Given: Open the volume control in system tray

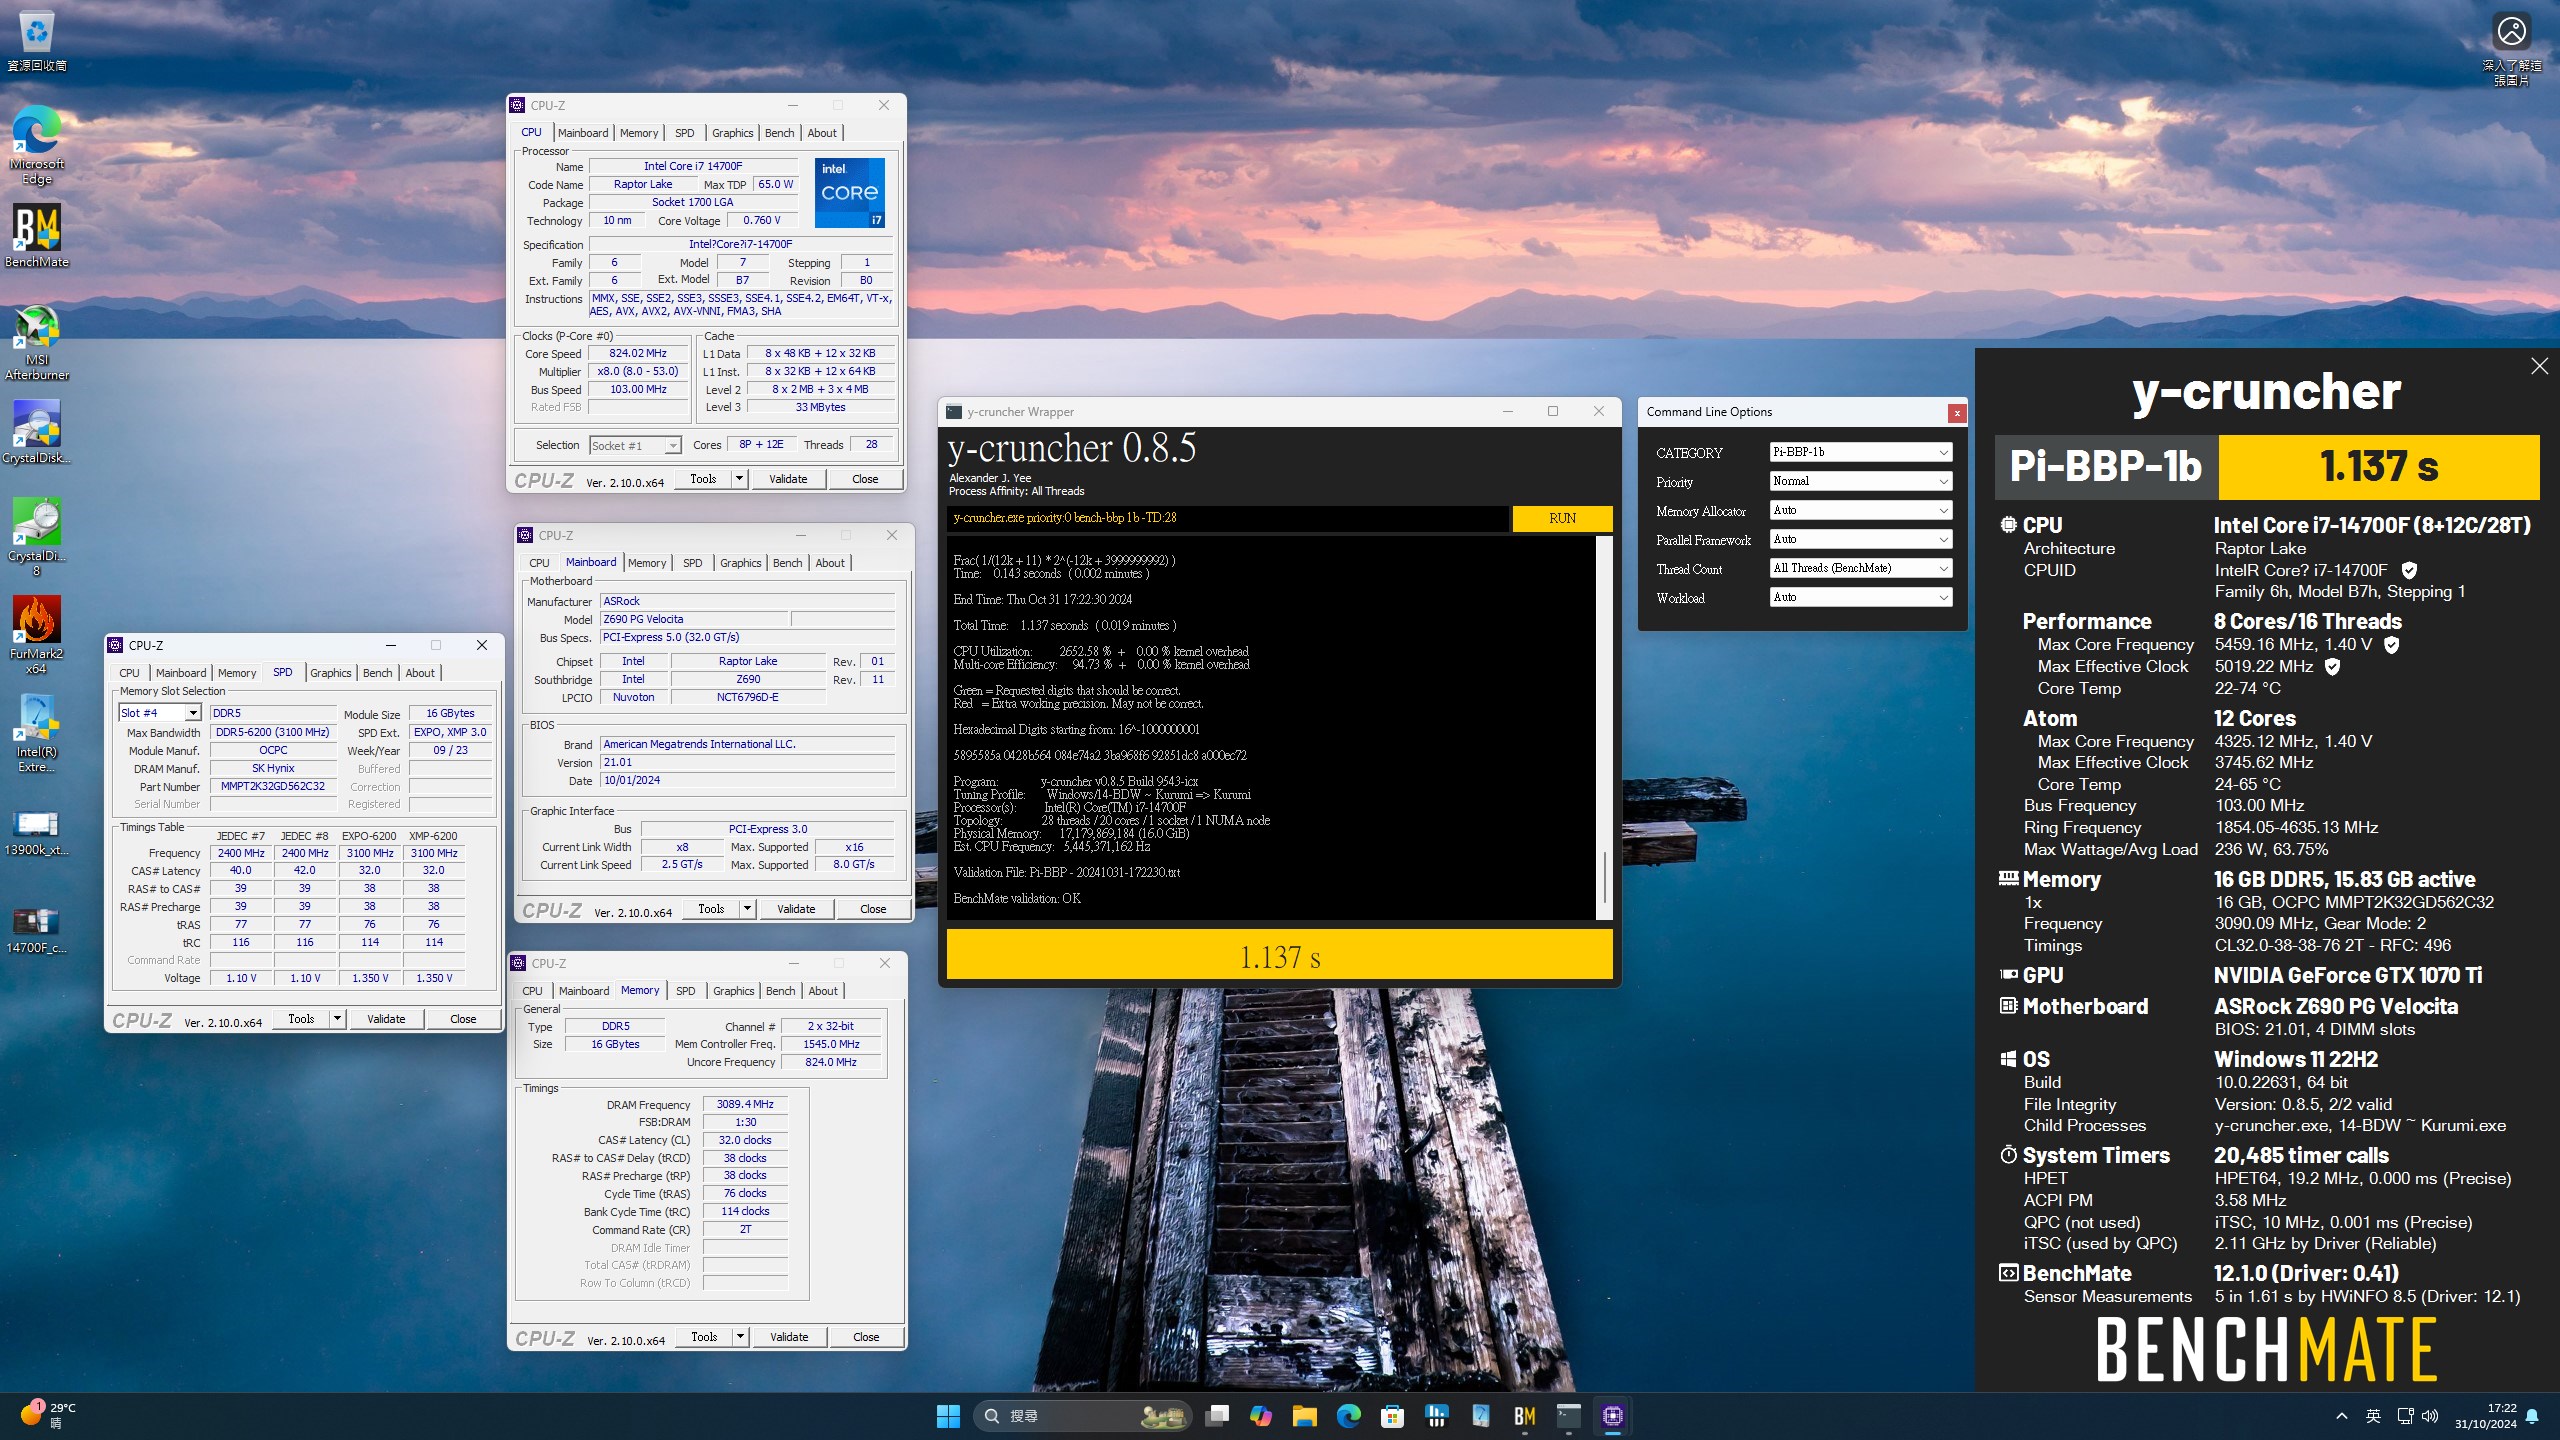Looking at the screenshot, I should (2431, 1416).
